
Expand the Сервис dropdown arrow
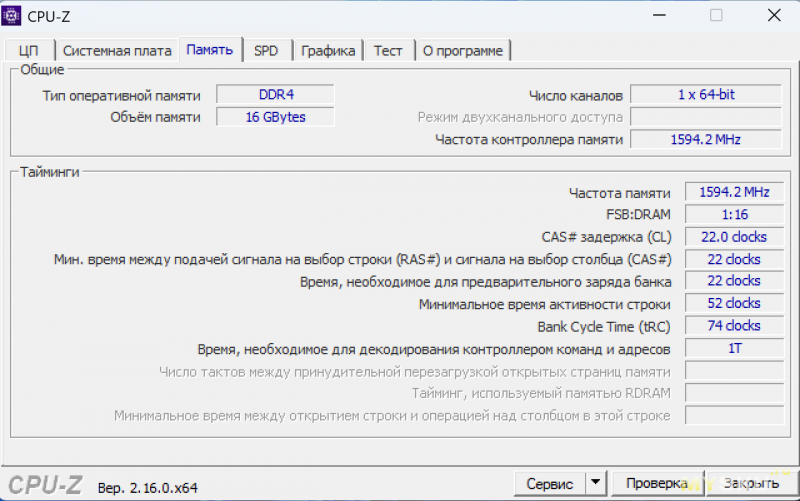[x=596, y=484]
